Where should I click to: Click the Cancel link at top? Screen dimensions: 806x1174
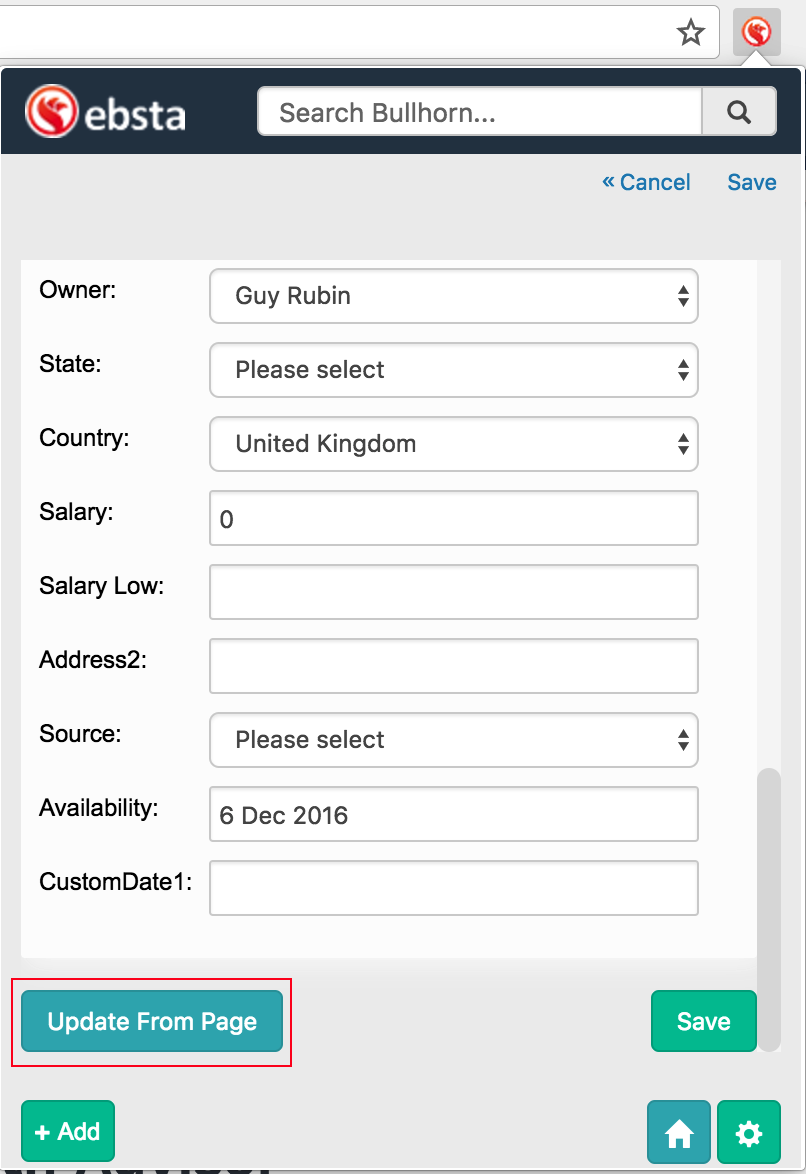coord(646,182)
